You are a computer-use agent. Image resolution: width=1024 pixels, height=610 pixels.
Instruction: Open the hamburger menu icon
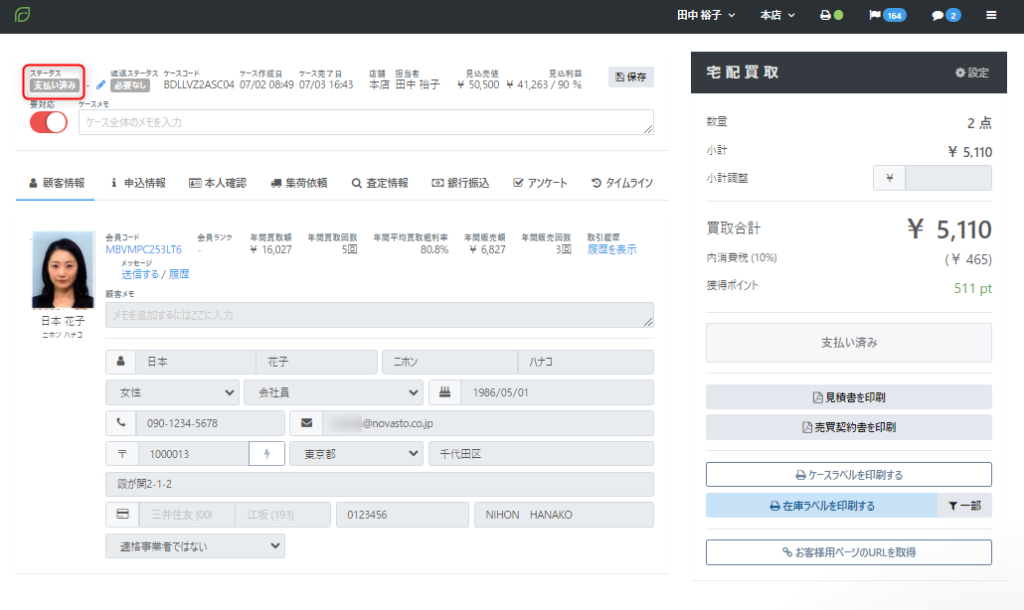[x=991, y=16]
